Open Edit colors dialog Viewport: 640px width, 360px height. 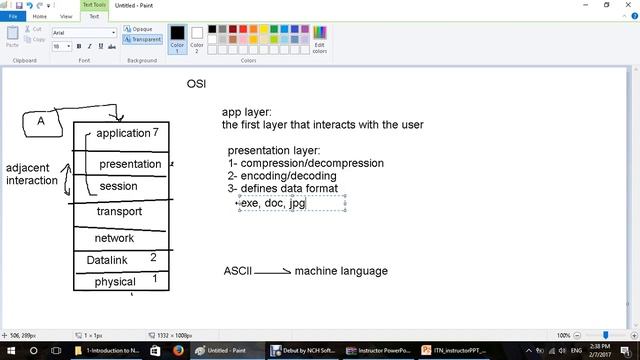(x=320, y=39)
